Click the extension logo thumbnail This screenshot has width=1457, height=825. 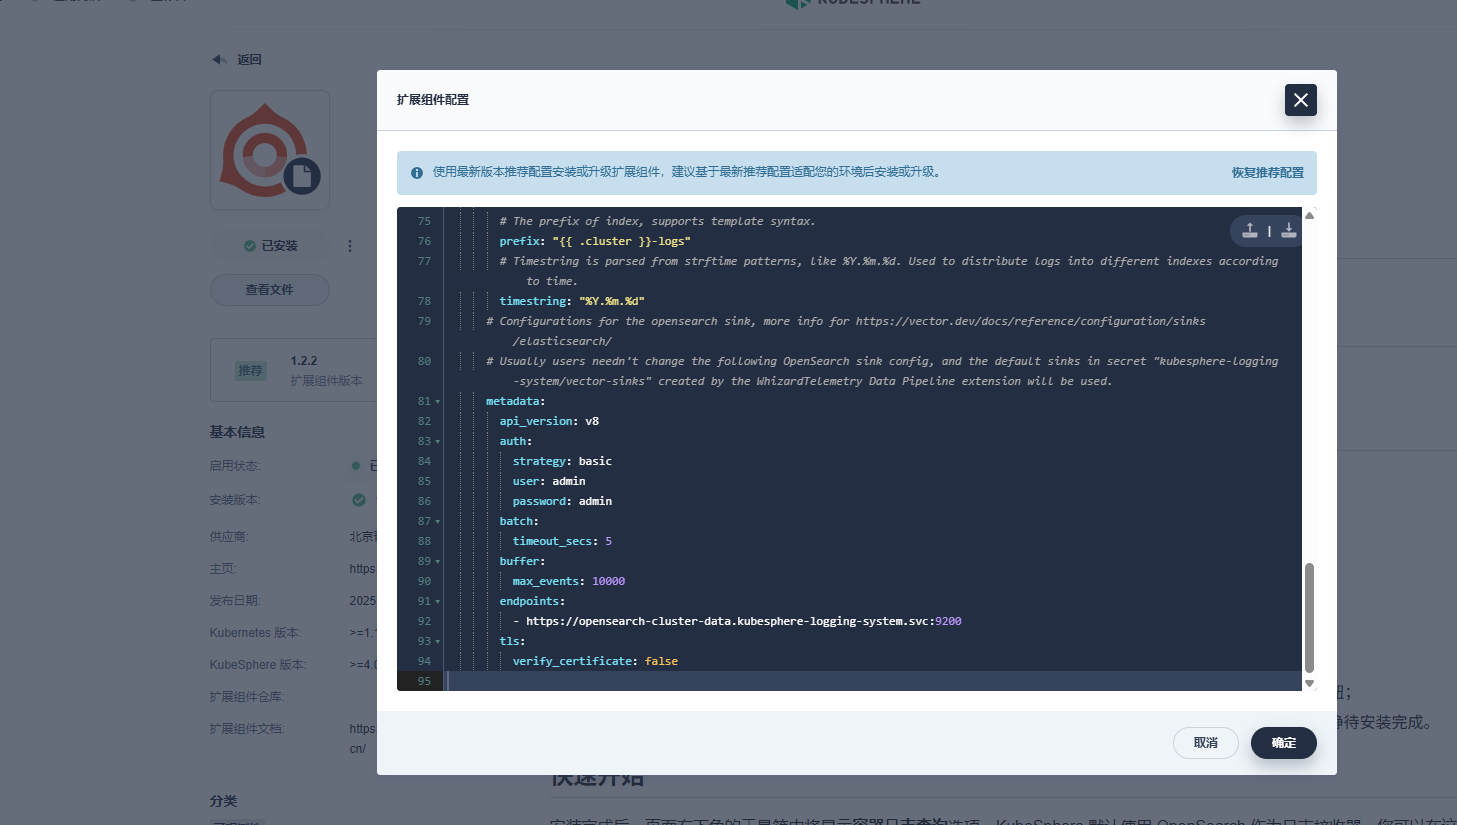(270, 150)
